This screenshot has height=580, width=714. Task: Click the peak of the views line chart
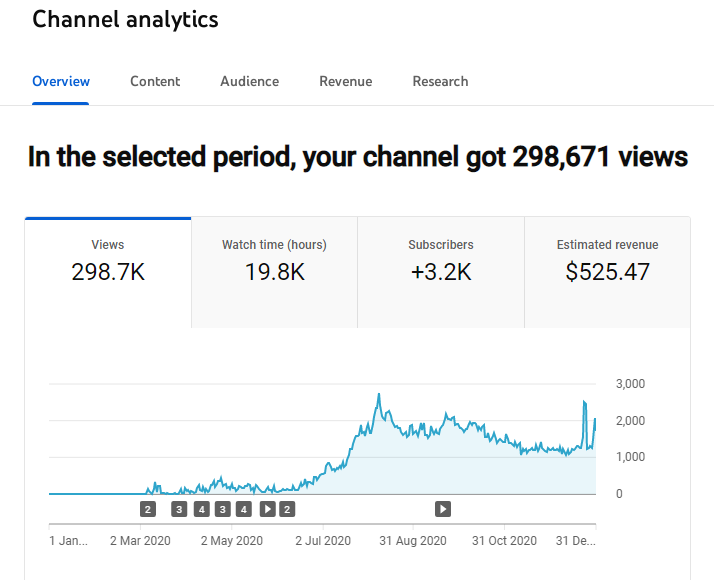click(379, 395)
